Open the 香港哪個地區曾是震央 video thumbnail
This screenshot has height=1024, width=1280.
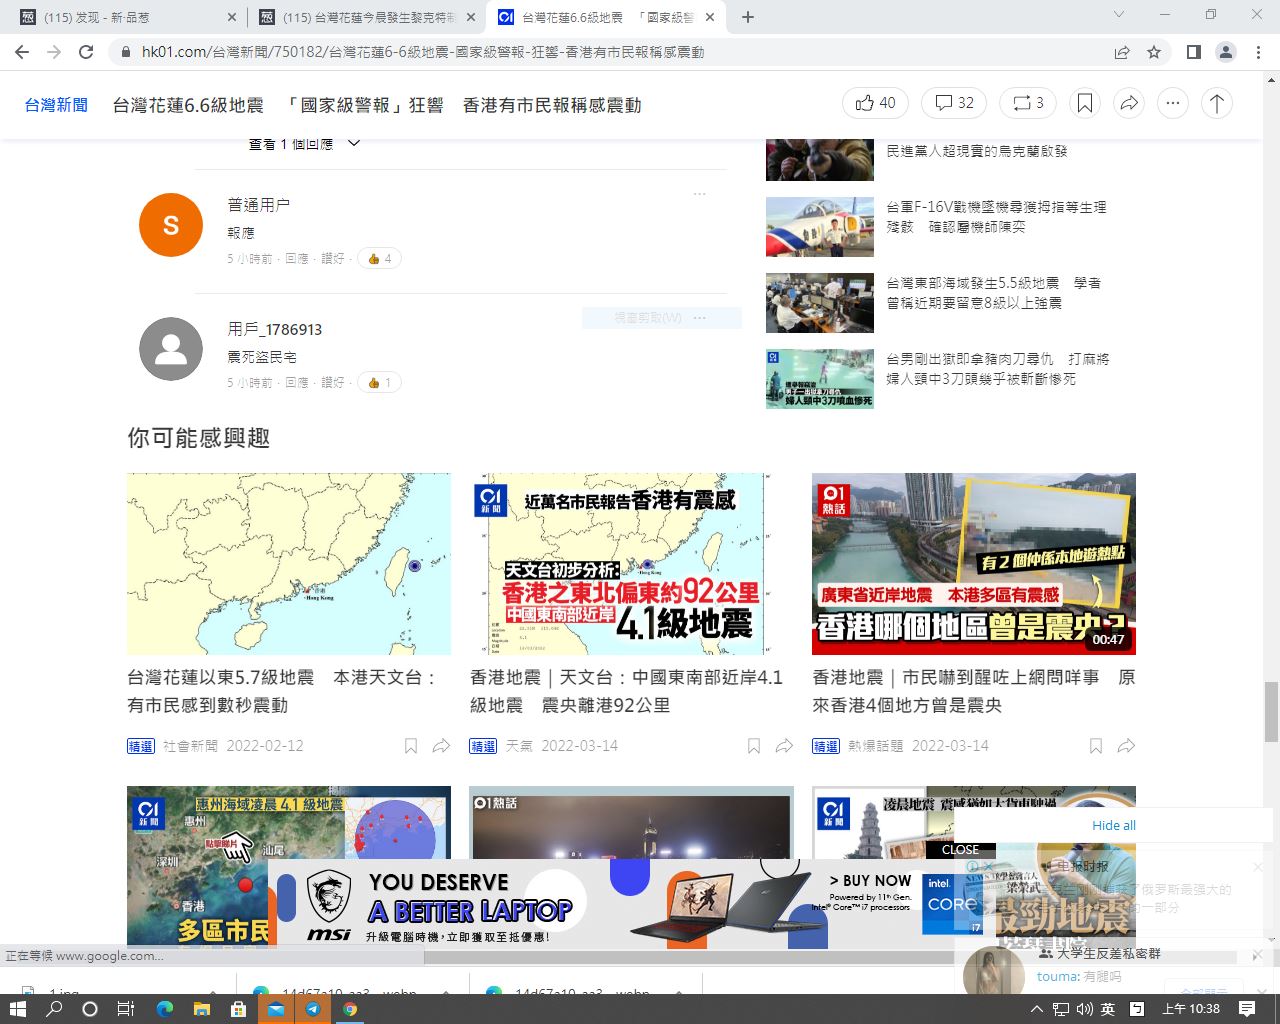click(974, 564)
